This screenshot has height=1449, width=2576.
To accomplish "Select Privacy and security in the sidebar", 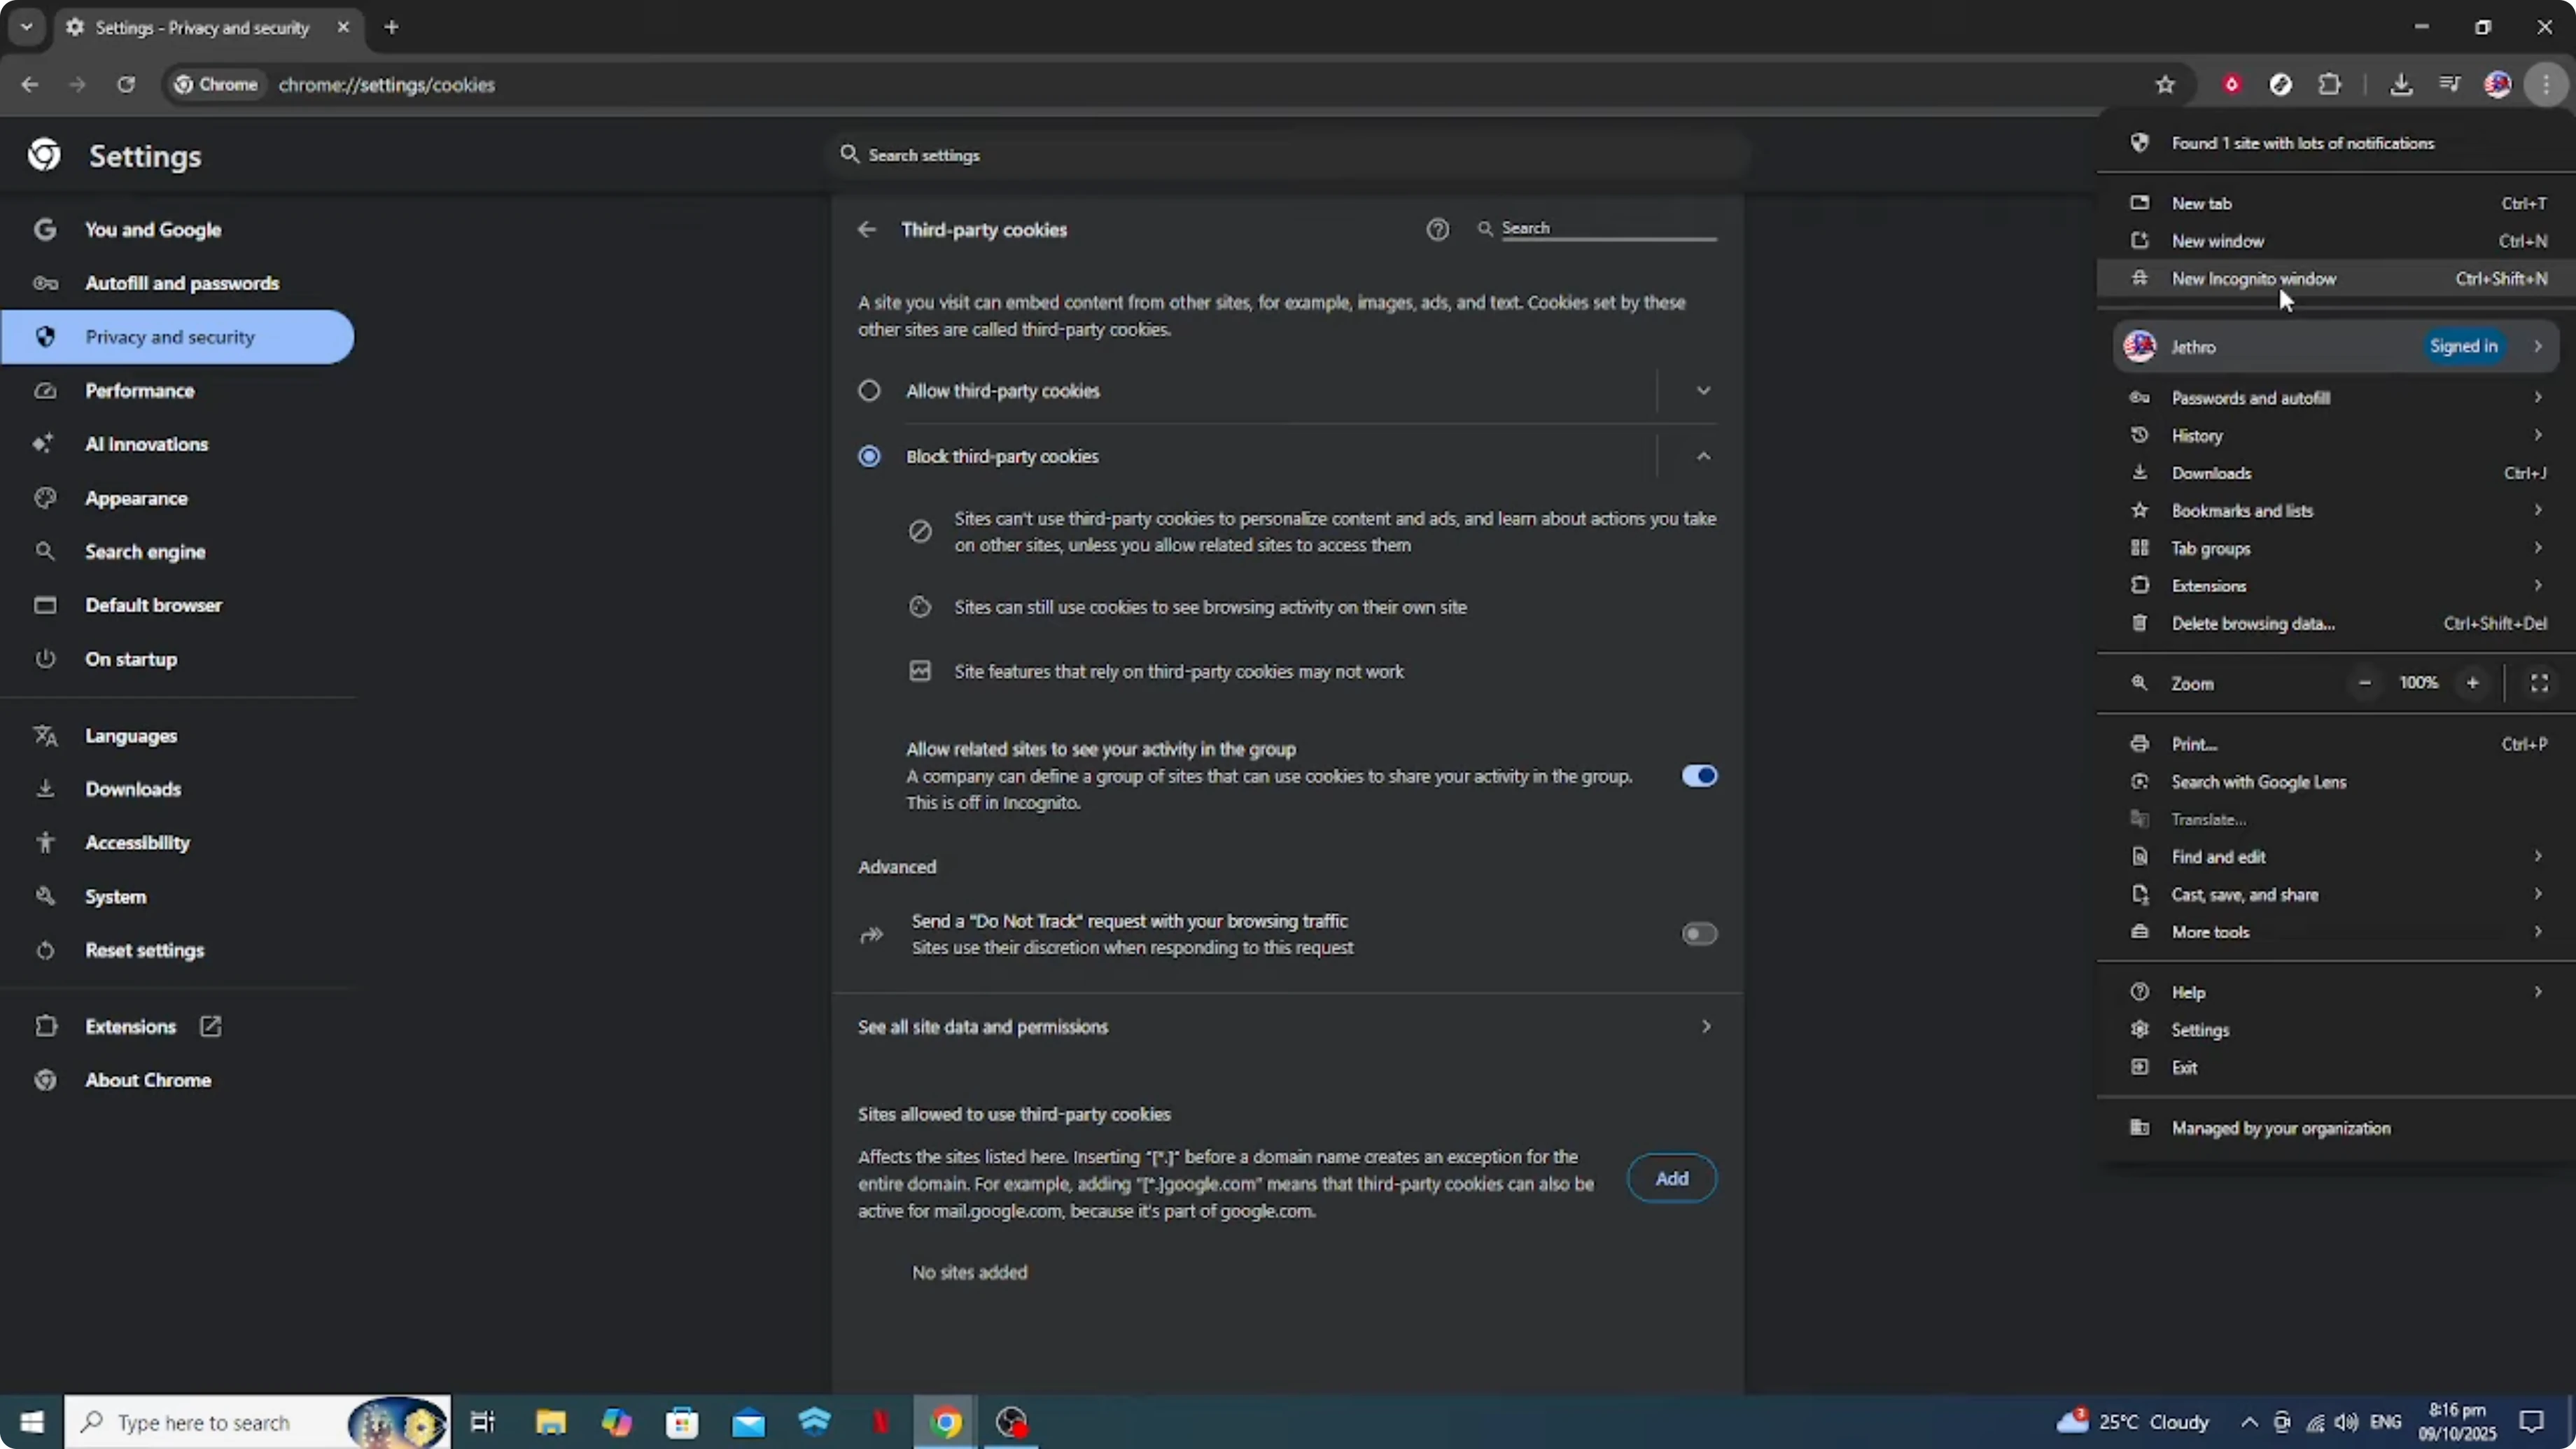I will tap(170, 337).
